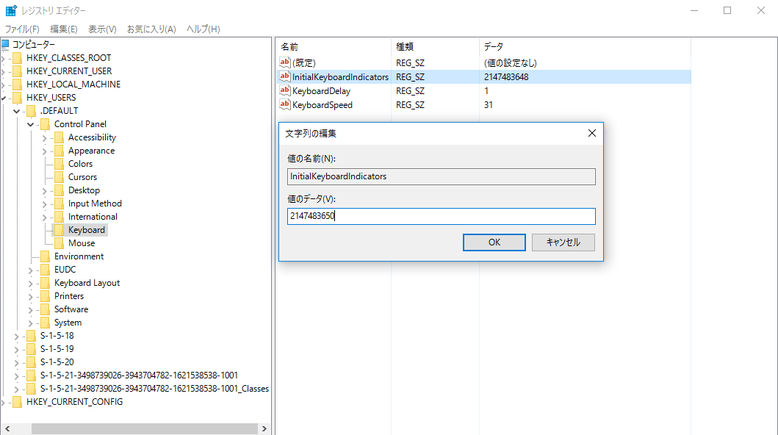Click the (値の設定なし) data cell
This screenshot has height=435, width=778.
tap(511, 63)
